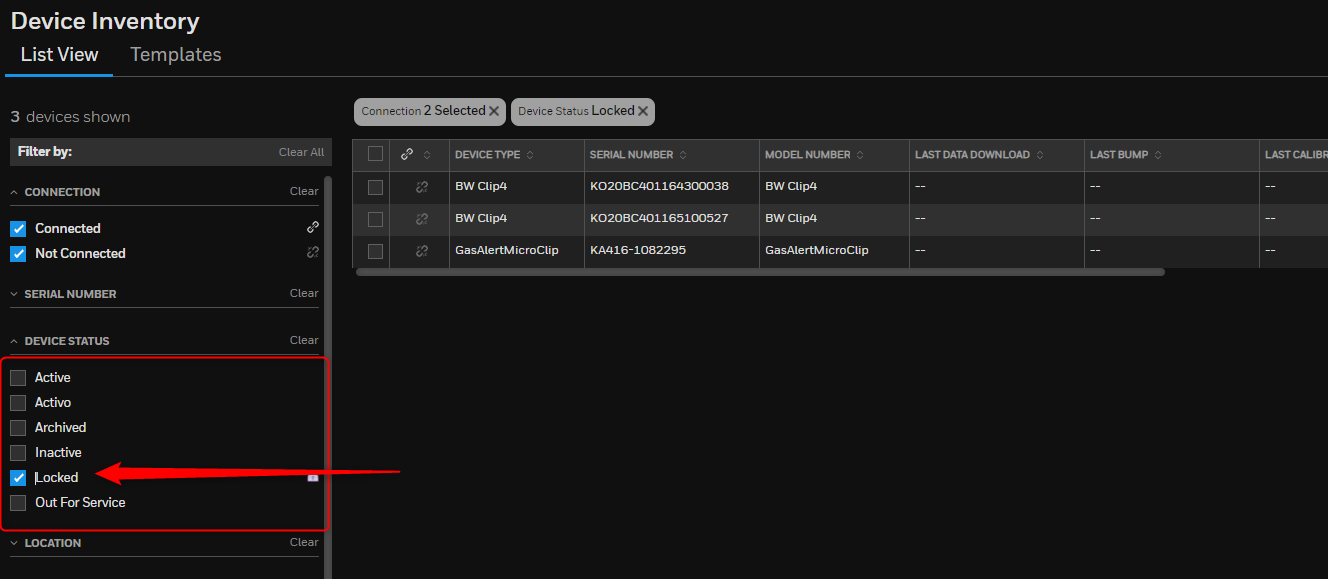Screen dimensions: 1328x579
Task: Tick the select-all checkbox in table header
Action: (x=375, y=154)
